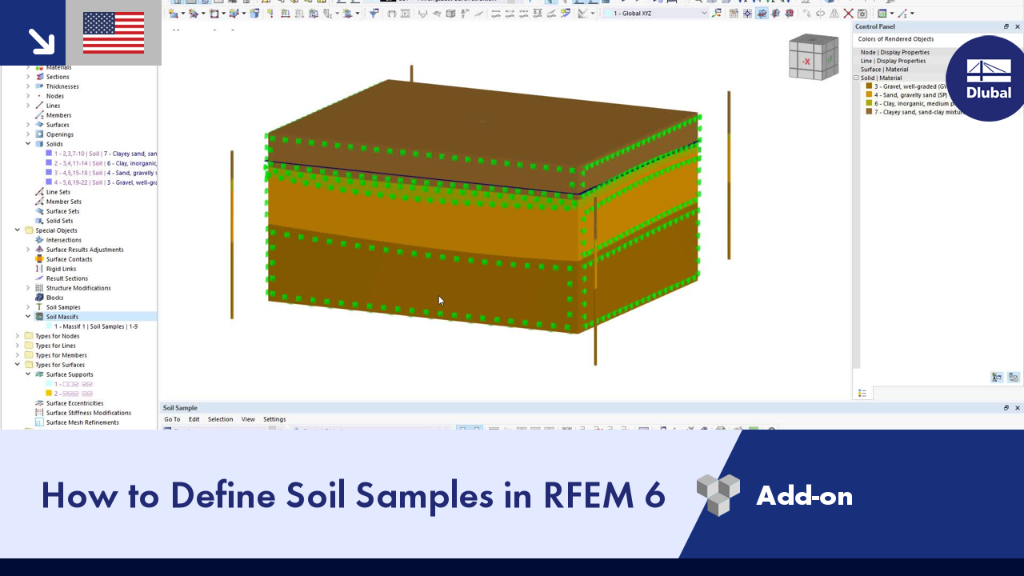Click the navigation cube in viewport
Screen dimensions: 1024x576
[813, 57]
